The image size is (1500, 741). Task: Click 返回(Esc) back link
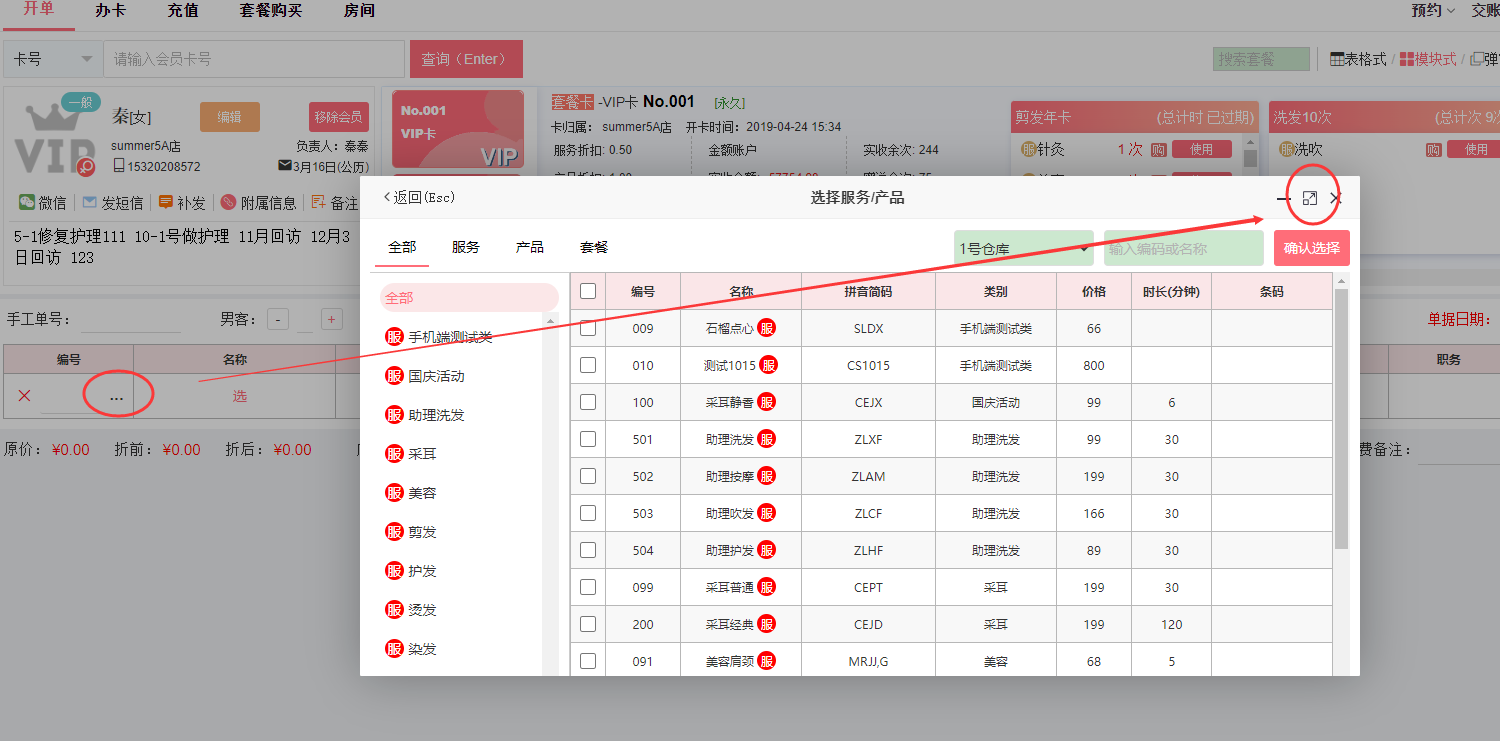tap(420, 198)
